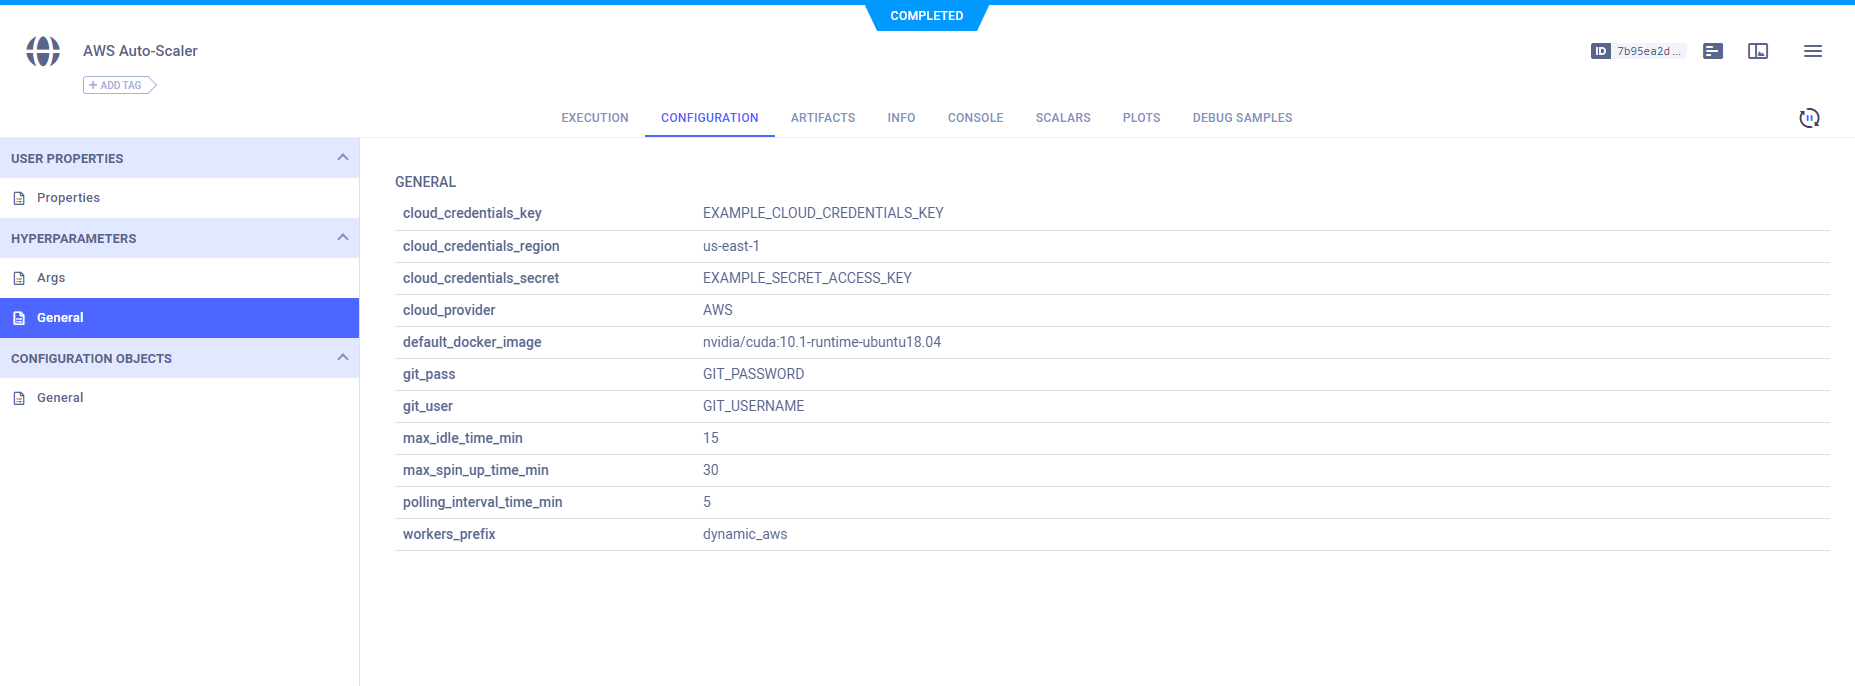Image resolution: width=1855 pixels, height=686 pixels.
Task: Click the default_docker_image value row
Action: pos(821,342)
